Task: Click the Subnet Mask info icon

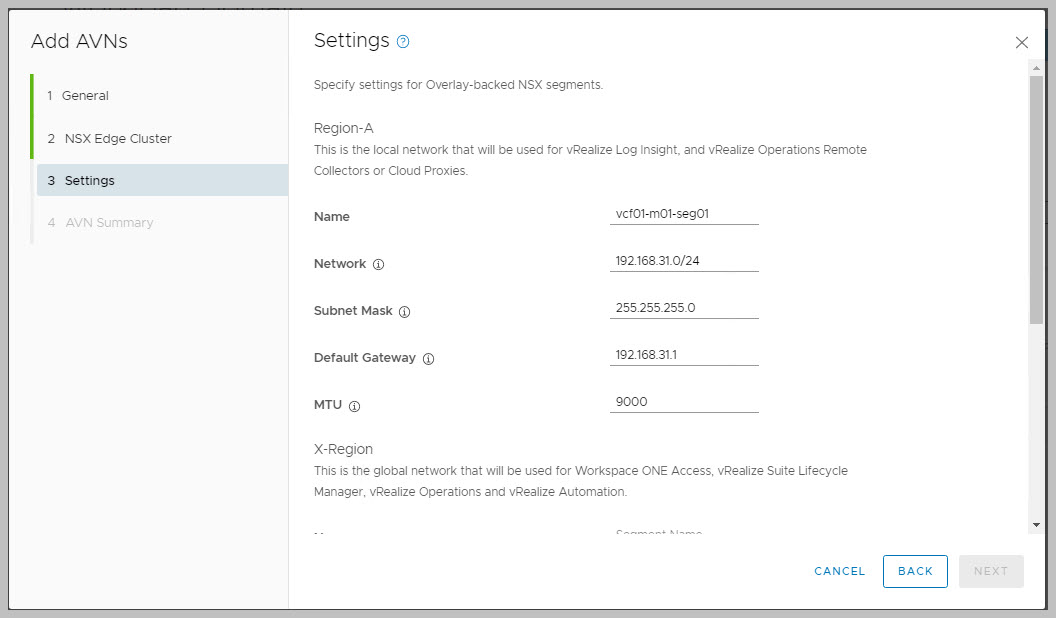Action: [x=404, y=312]
